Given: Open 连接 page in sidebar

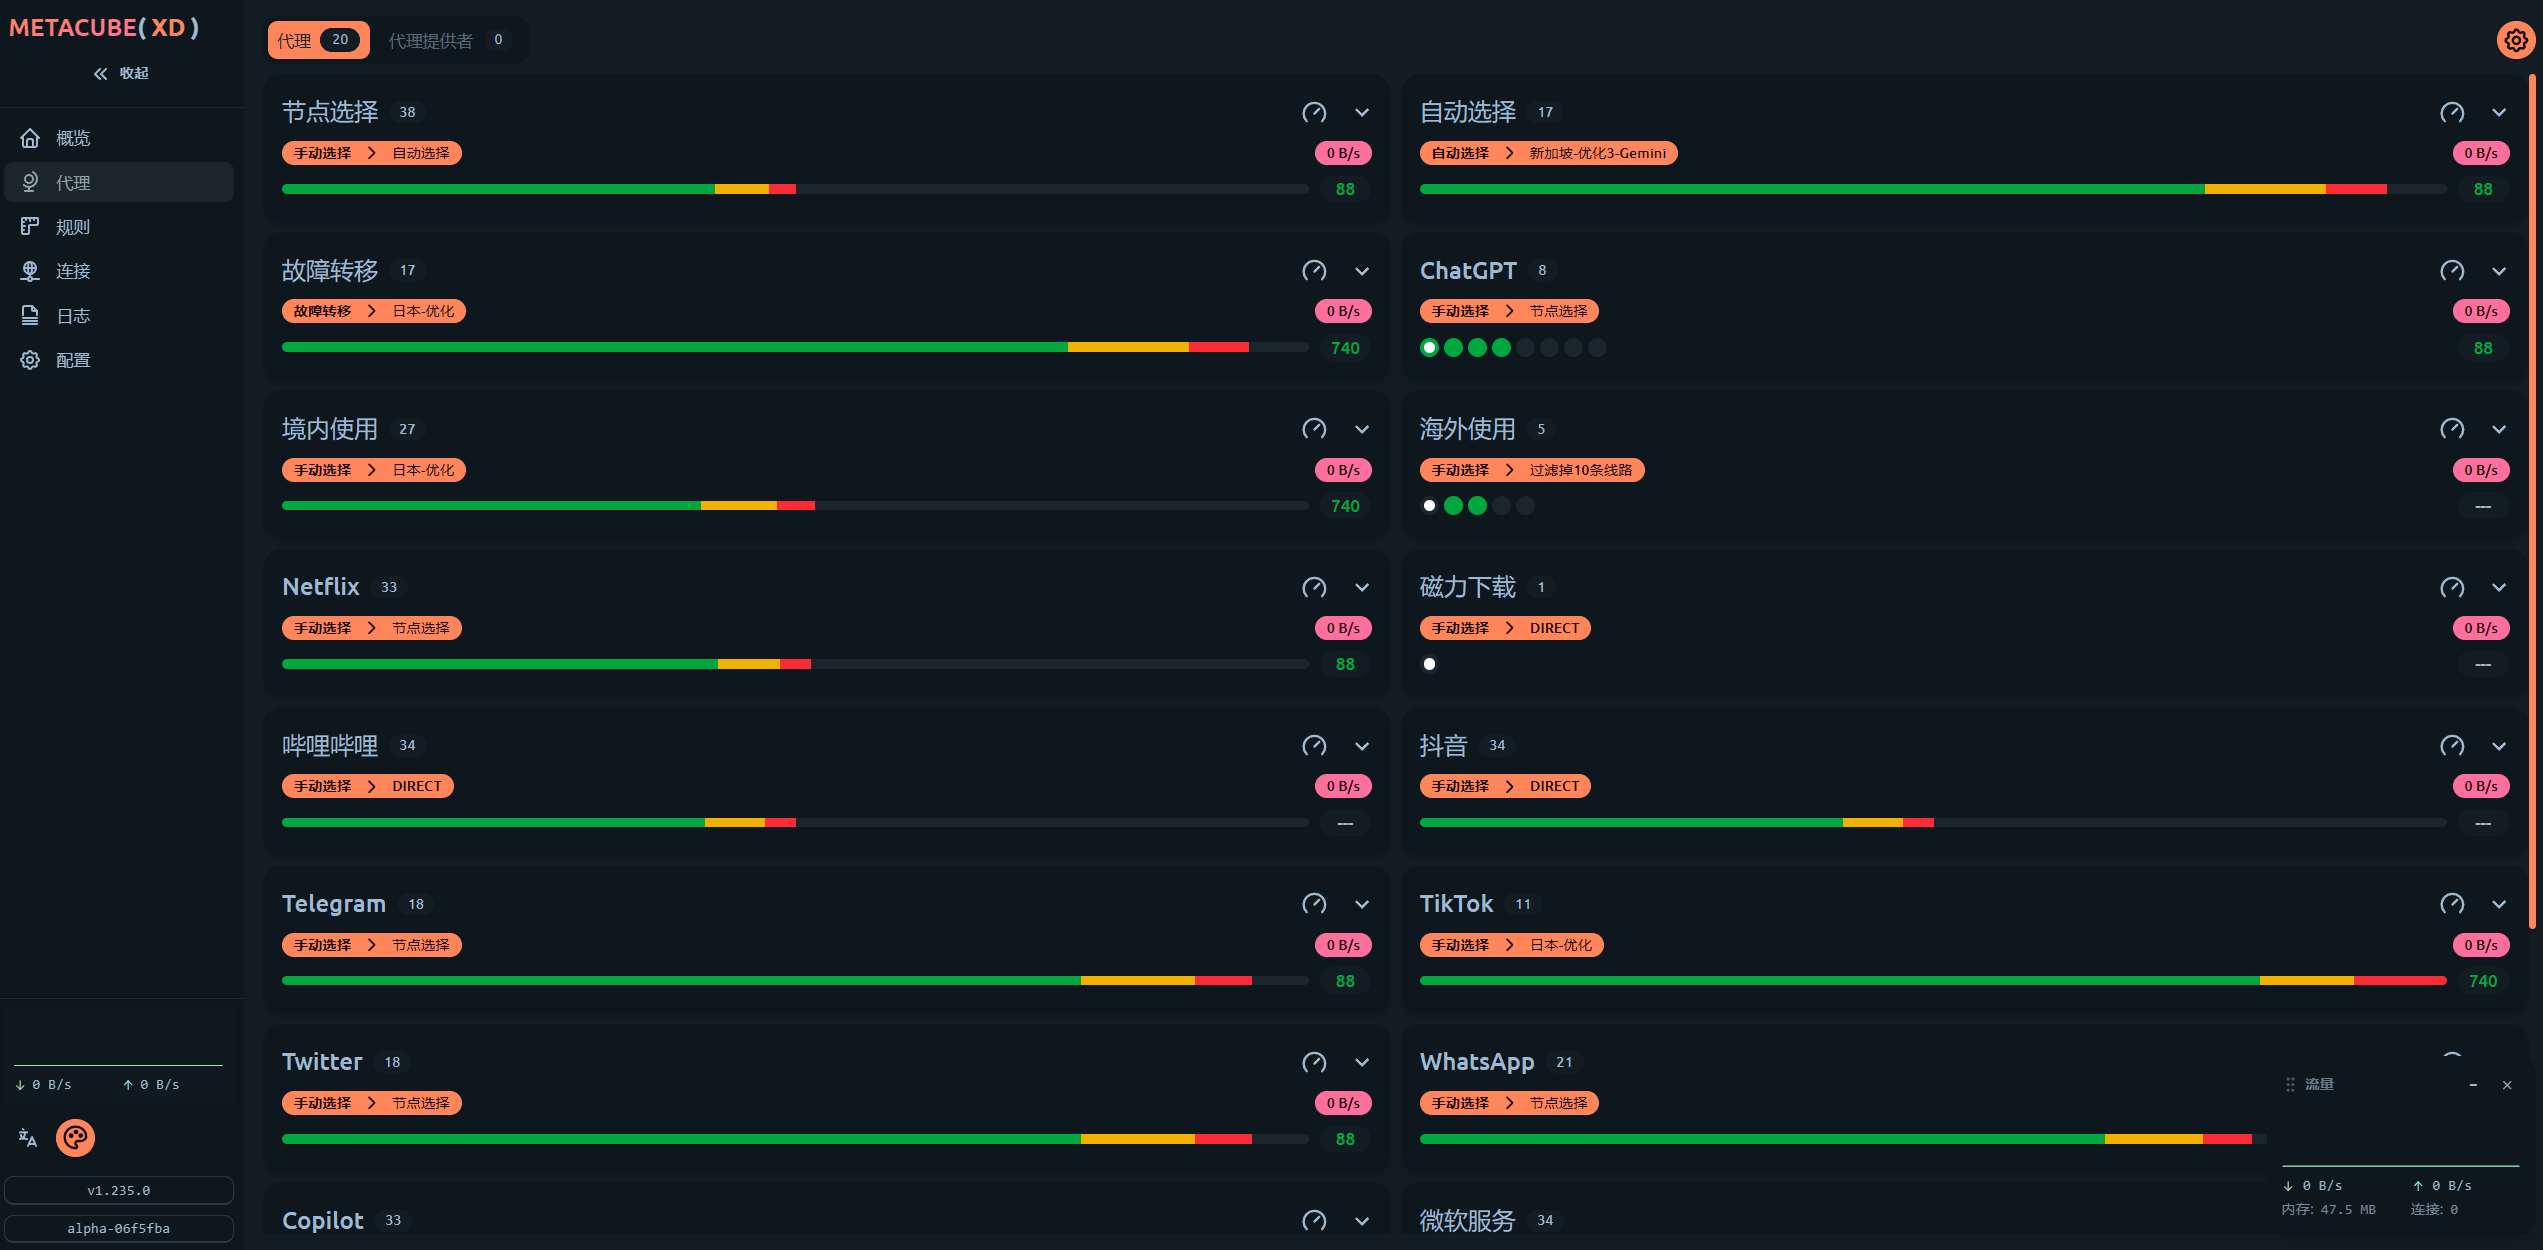Looking at the screenshot, I should click(x=72, y=271).
